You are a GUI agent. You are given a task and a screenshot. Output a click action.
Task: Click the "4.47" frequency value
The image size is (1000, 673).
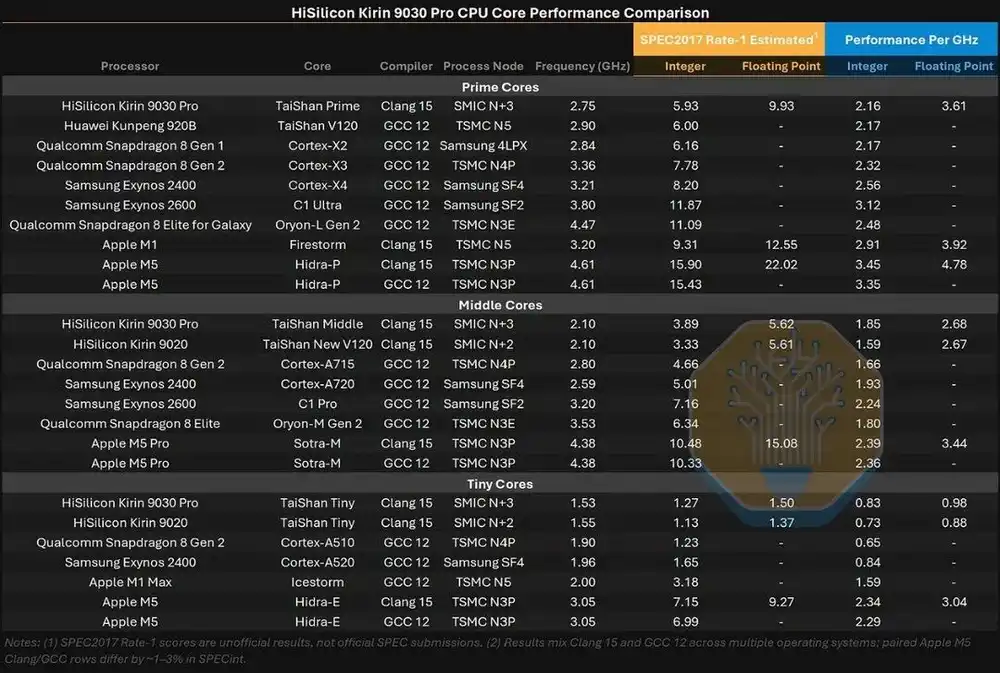582,225
